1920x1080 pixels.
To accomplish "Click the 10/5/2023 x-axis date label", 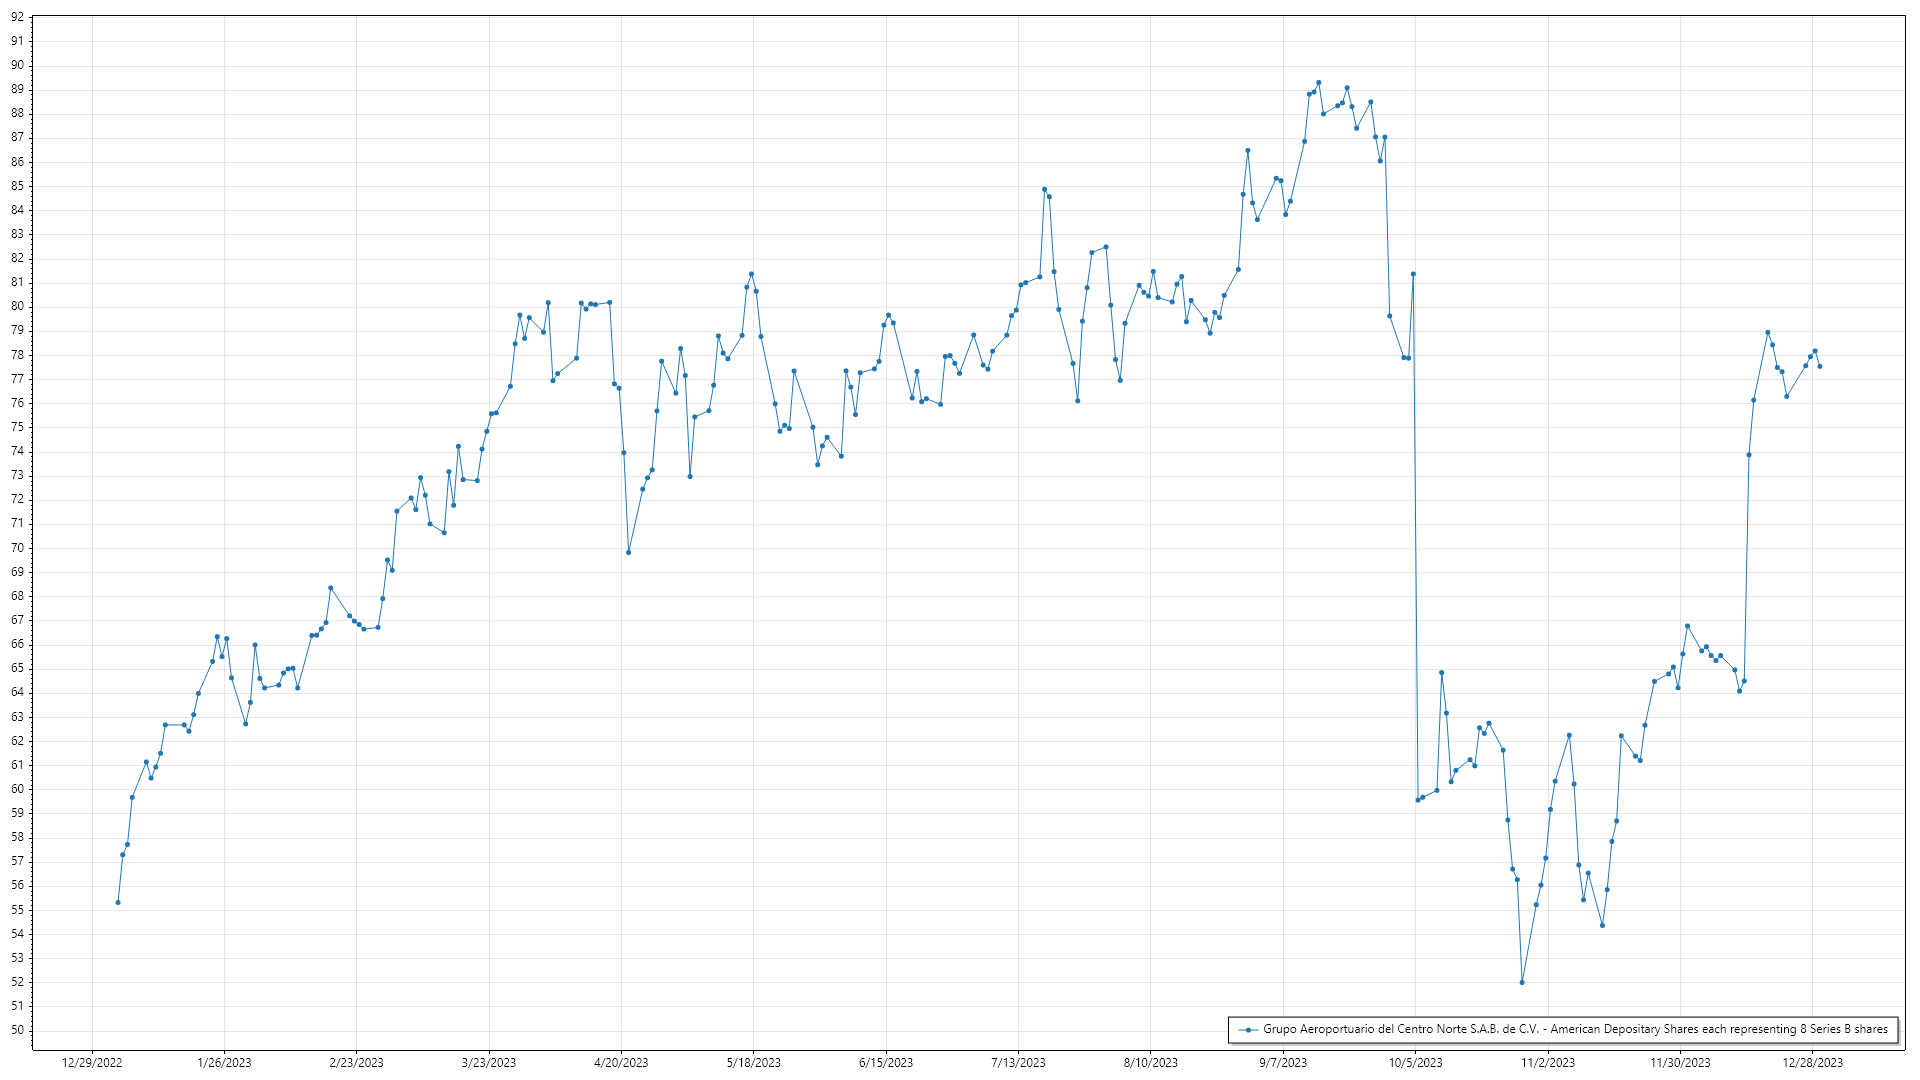I will pyautogui.click(x=1415, y=1062).
